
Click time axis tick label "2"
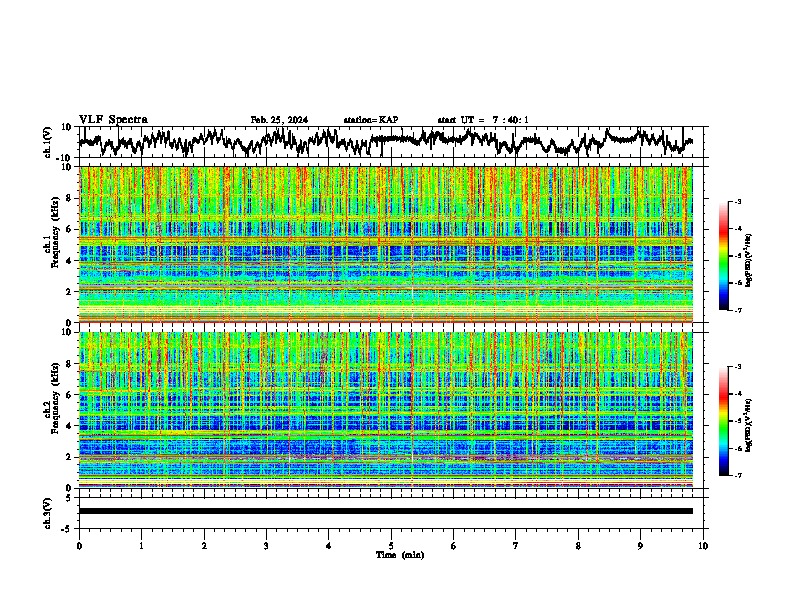pos(204,546)
